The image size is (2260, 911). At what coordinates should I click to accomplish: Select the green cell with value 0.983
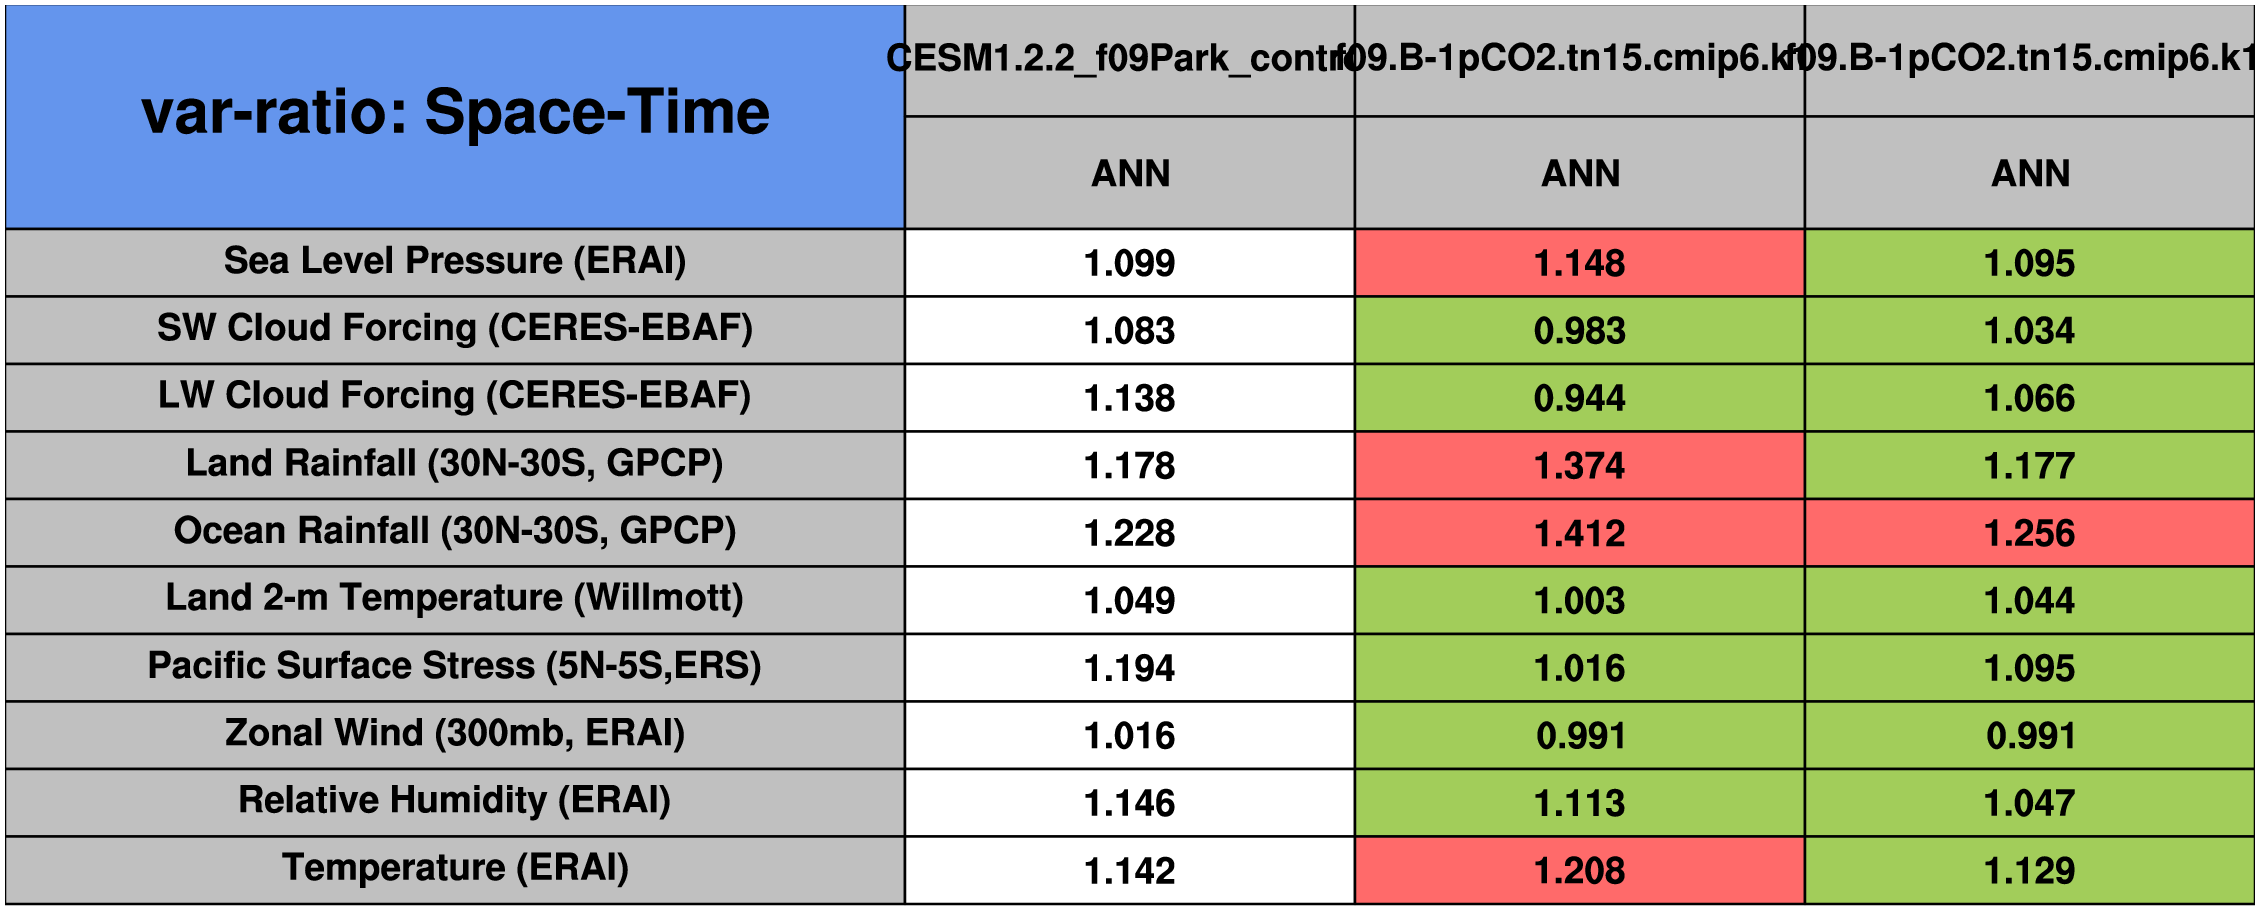(x=1579, y=330)
